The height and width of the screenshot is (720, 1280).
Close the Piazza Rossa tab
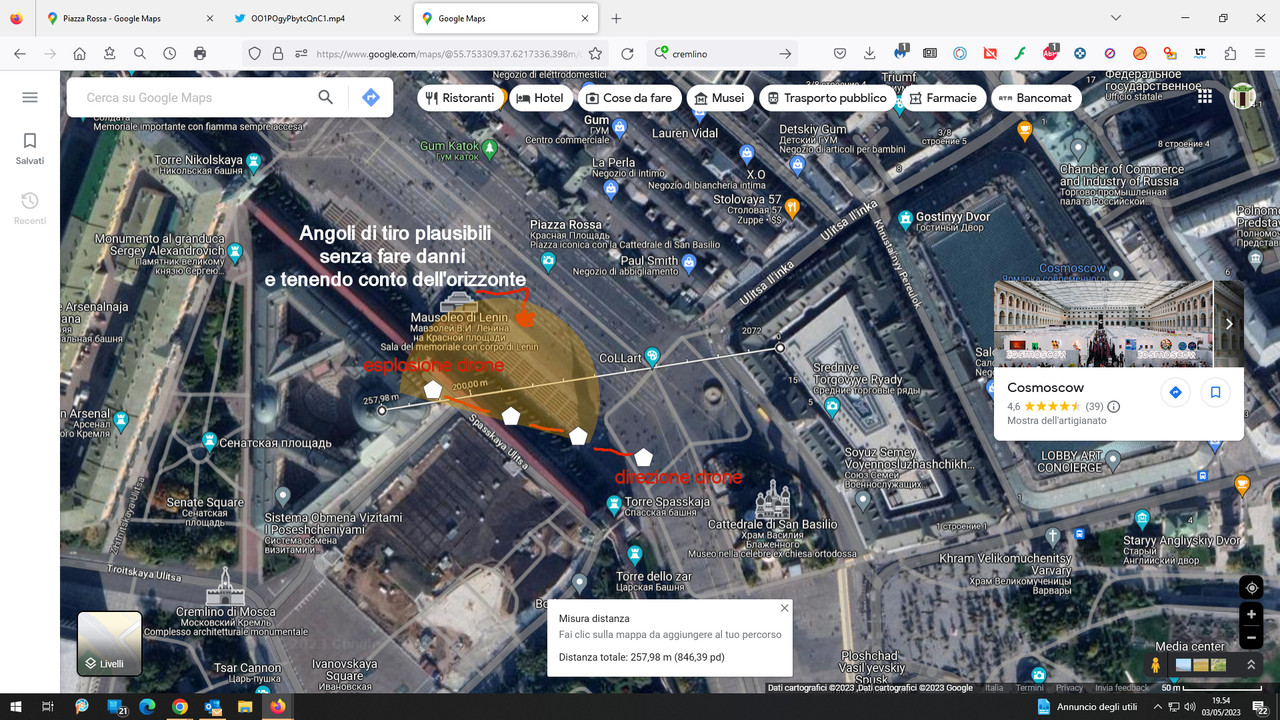pyautogui.click(x=208, y=18)
